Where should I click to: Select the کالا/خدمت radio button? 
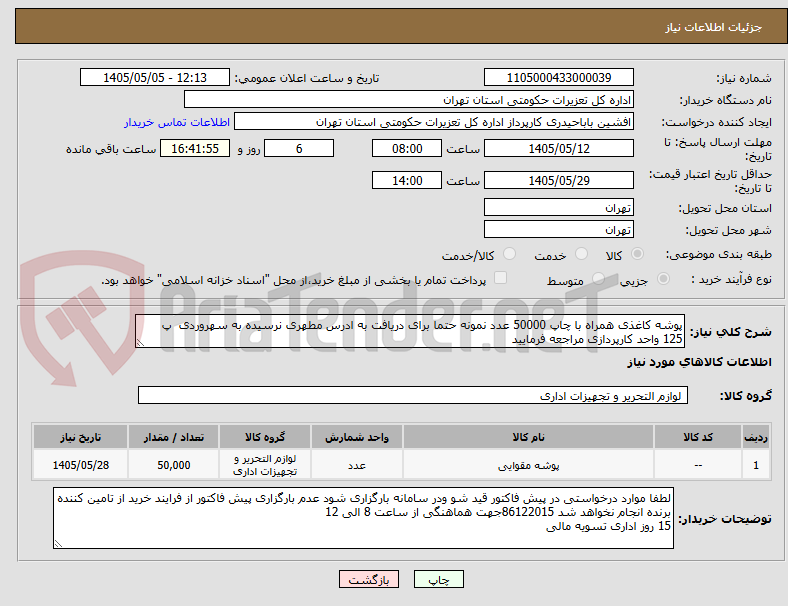click(510, 254)
